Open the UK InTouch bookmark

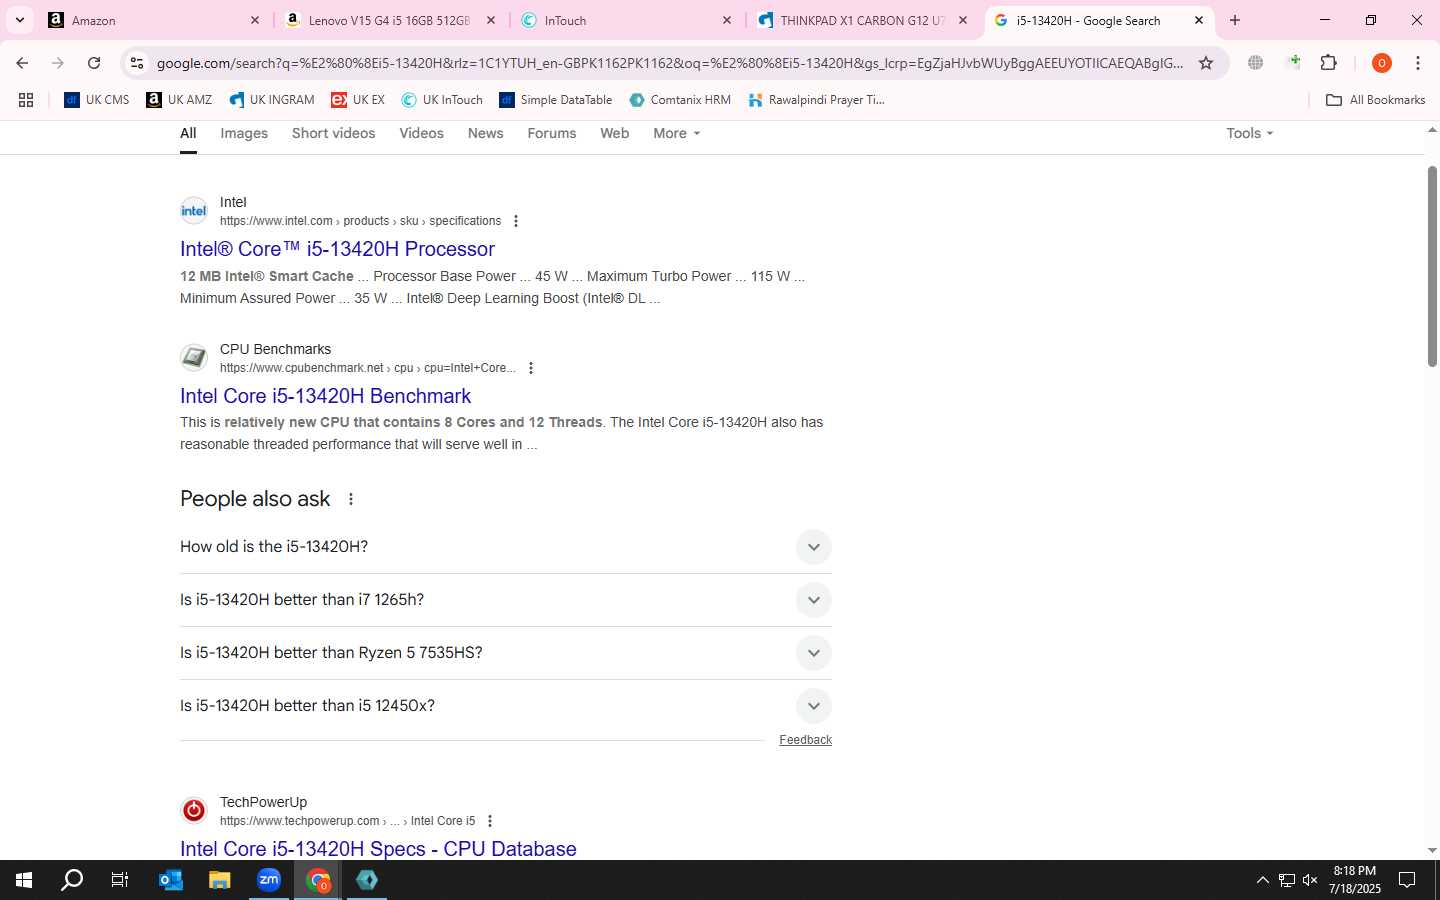[x=442, y=100]
